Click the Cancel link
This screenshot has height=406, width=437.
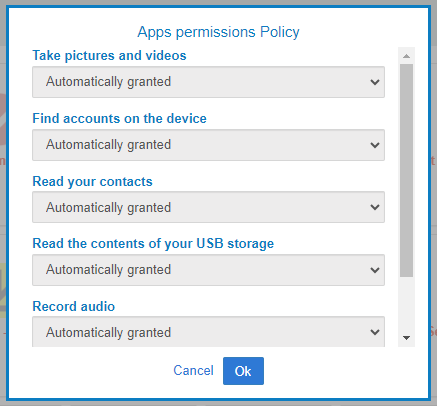pyautogui.click(x=193, y=371)
